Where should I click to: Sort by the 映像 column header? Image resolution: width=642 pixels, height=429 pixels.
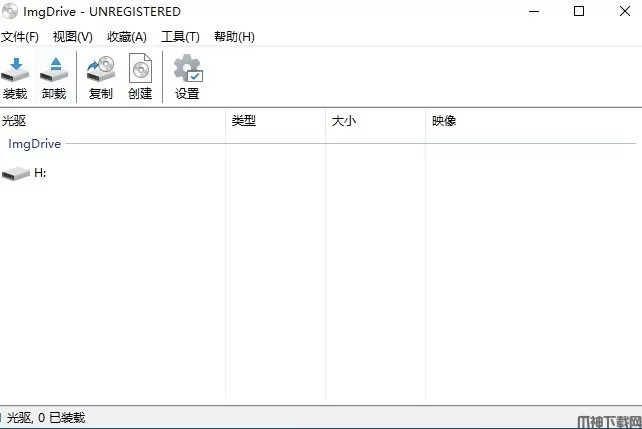pos(533,121)
